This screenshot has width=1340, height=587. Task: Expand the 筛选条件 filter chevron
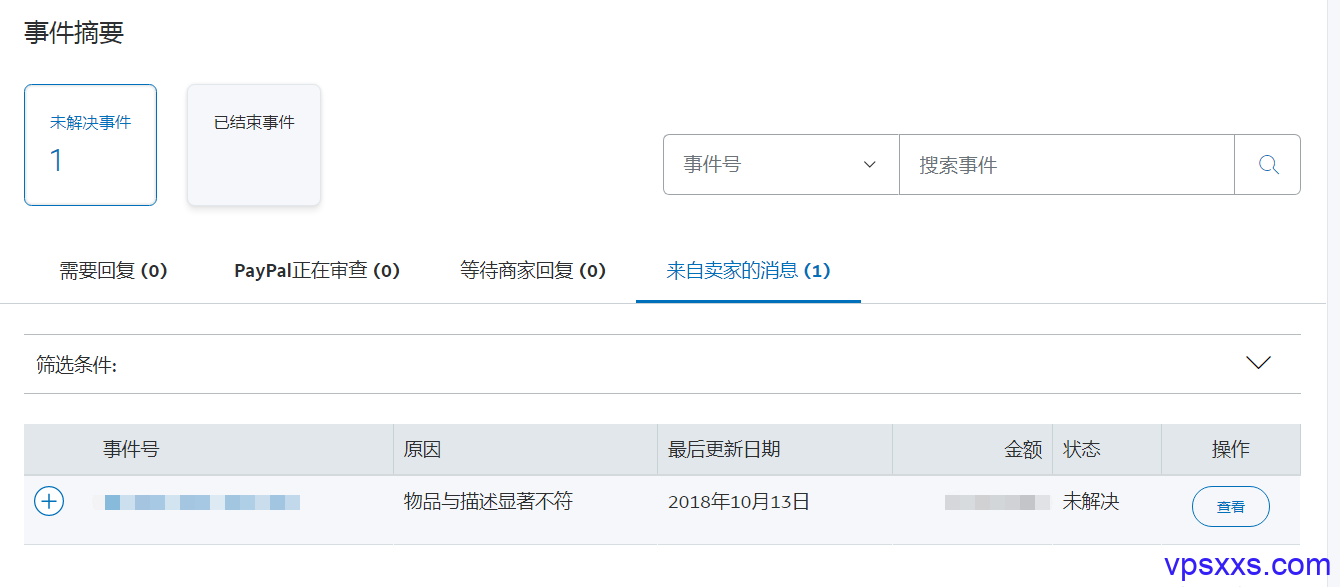coord(1258,363)
